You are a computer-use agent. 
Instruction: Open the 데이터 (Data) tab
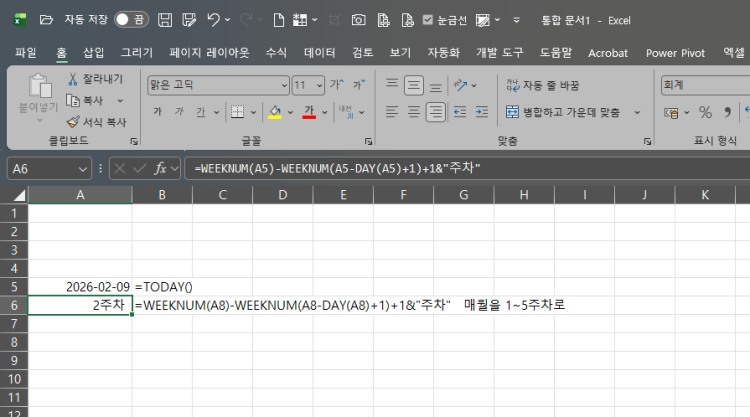click(x=320, y=53)
